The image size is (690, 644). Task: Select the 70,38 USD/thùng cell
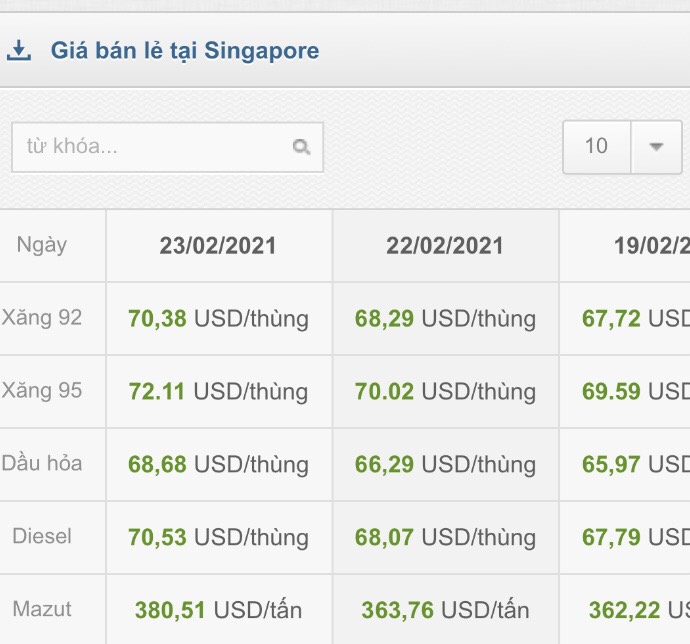pyautogui.click(x=219, y=318)
